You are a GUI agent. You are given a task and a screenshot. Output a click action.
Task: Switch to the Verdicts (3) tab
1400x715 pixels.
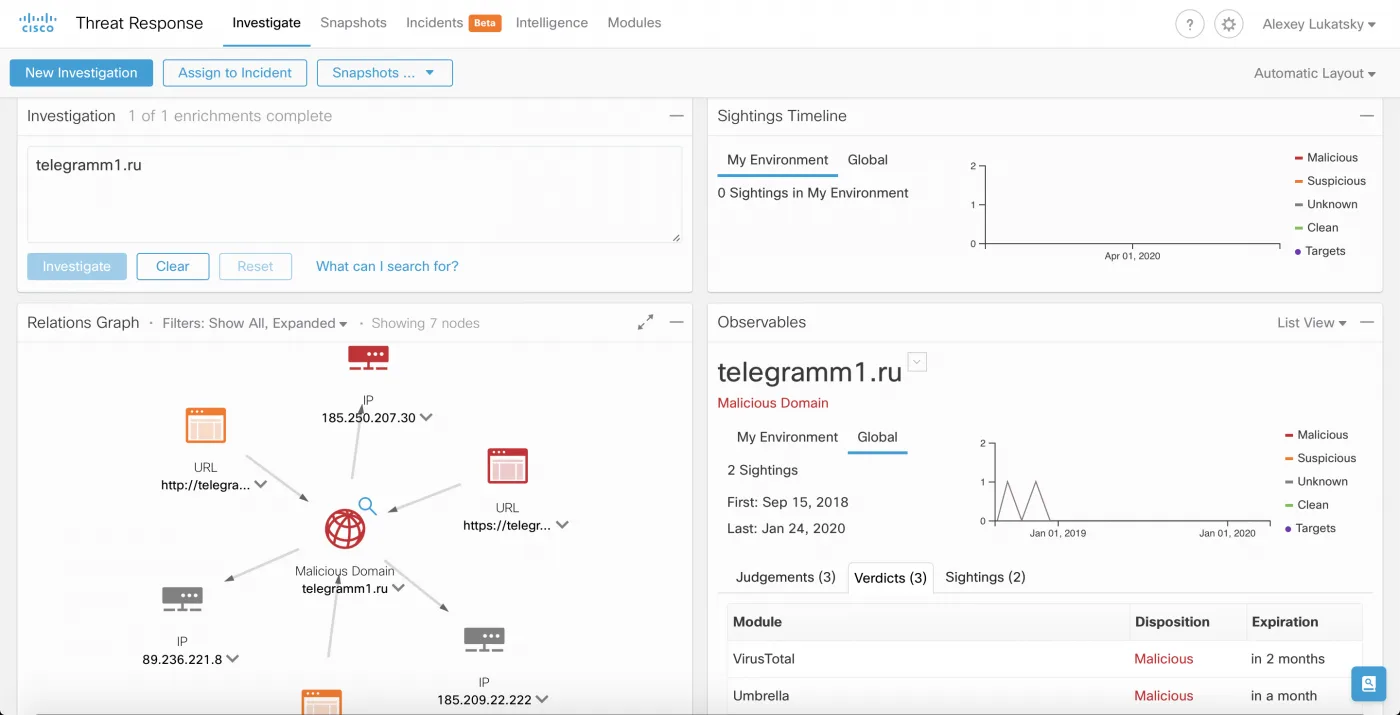point(890,578)
